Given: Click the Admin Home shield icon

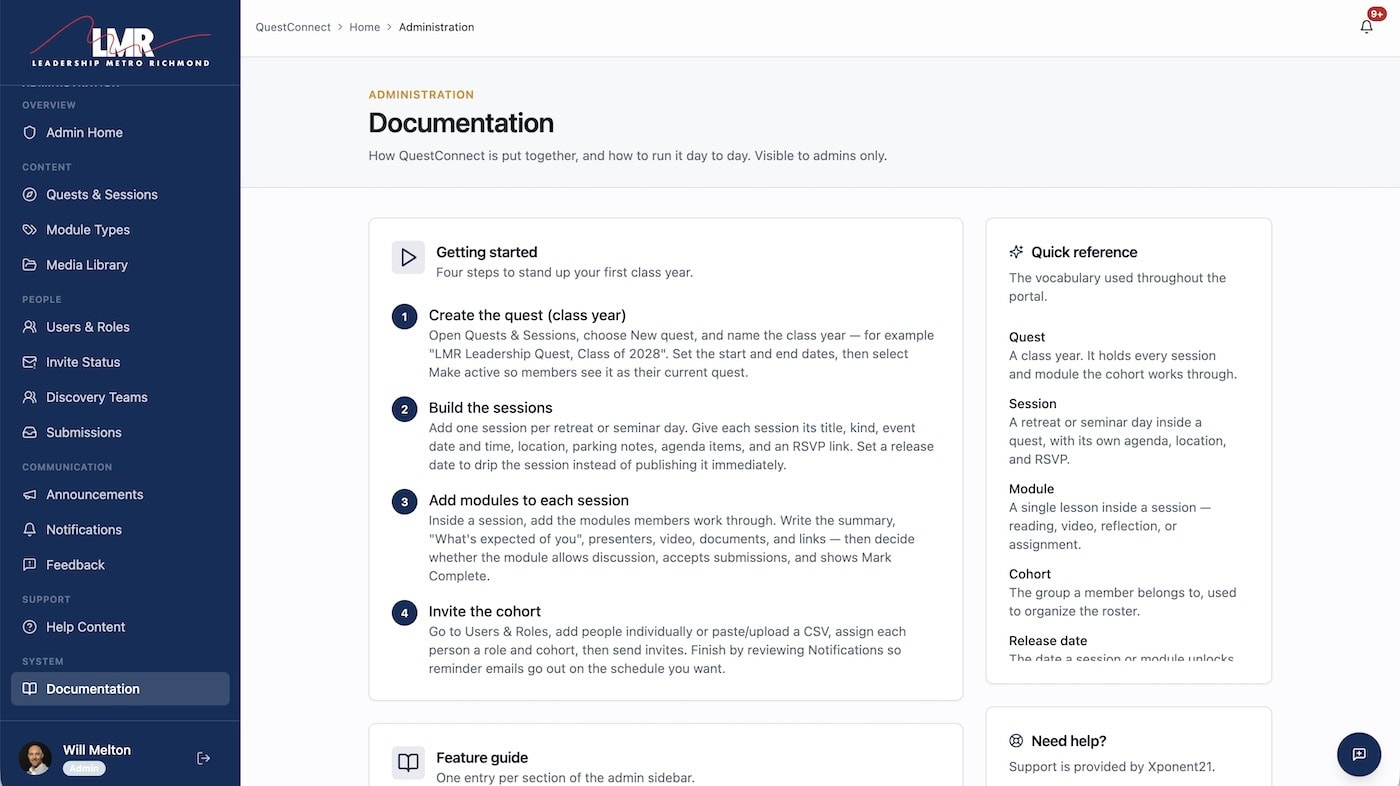Looking at the screenshot, I should [30, 133].
